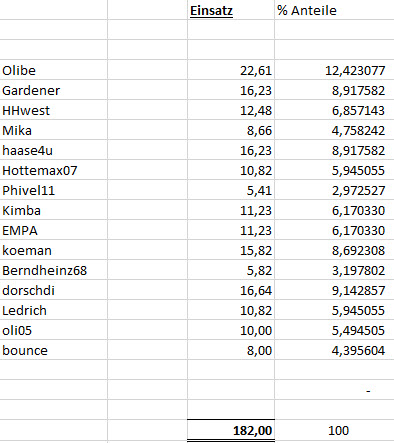Select cell showing 12,423077

[334, 70]
